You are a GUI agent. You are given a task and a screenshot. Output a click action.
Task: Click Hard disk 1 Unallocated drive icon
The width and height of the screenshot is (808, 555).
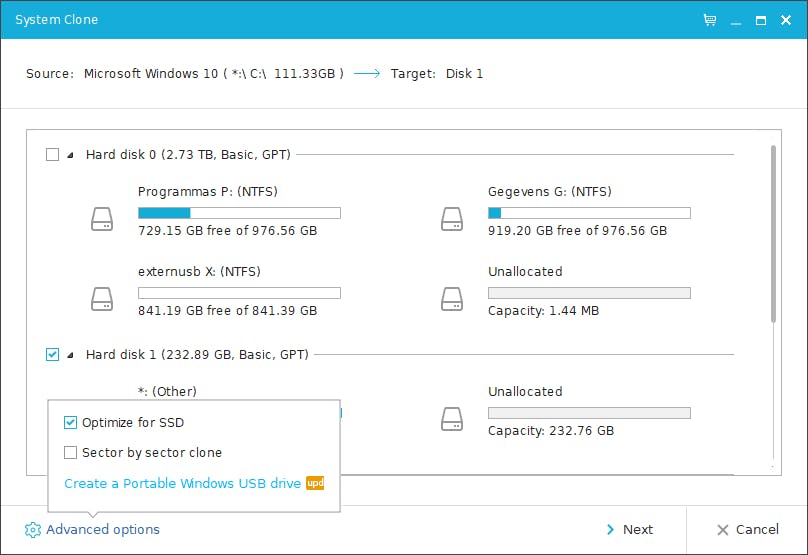point(452,418)
